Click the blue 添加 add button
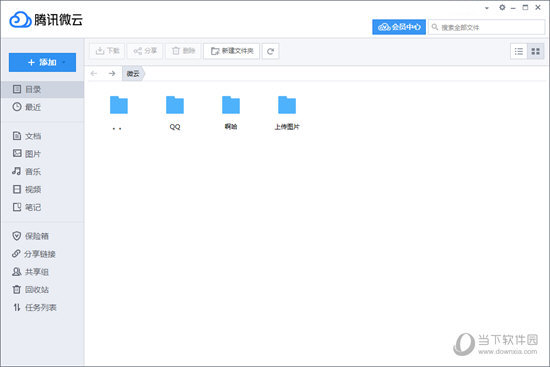Screen dimensions: 550x367 click(42, 62)
